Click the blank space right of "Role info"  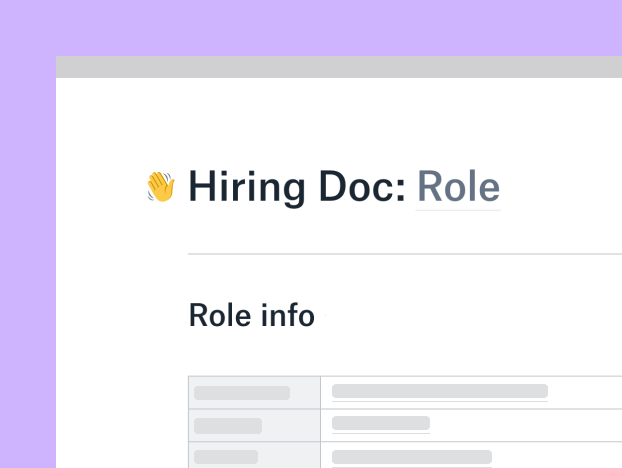point(460,316)
